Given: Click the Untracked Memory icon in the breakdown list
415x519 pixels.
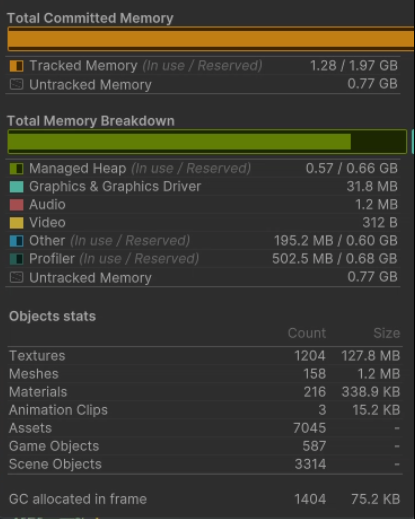Looking at the screenshot, I should pos(16,277).
